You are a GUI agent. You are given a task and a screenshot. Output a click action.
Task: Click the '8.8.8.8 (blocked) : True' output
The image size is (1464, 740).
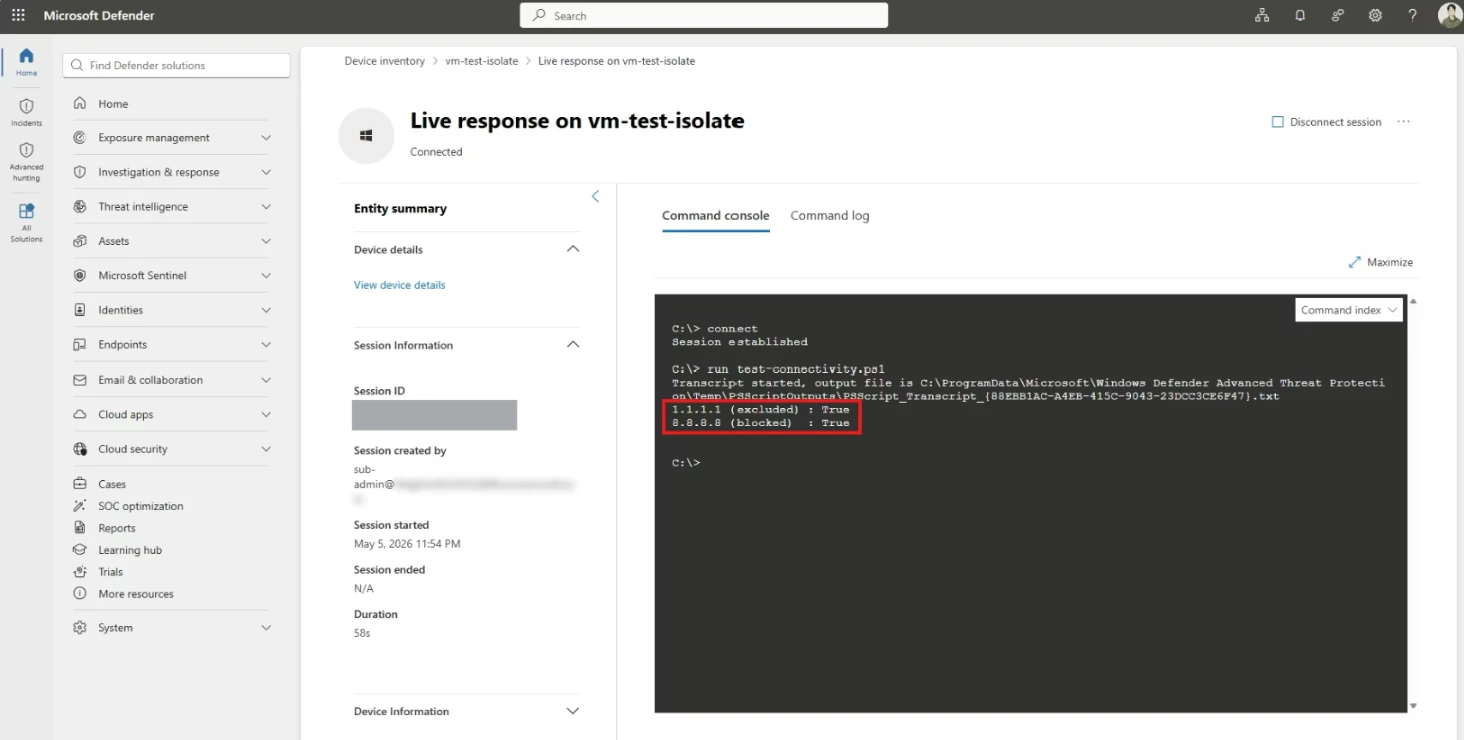pos(761,423)
